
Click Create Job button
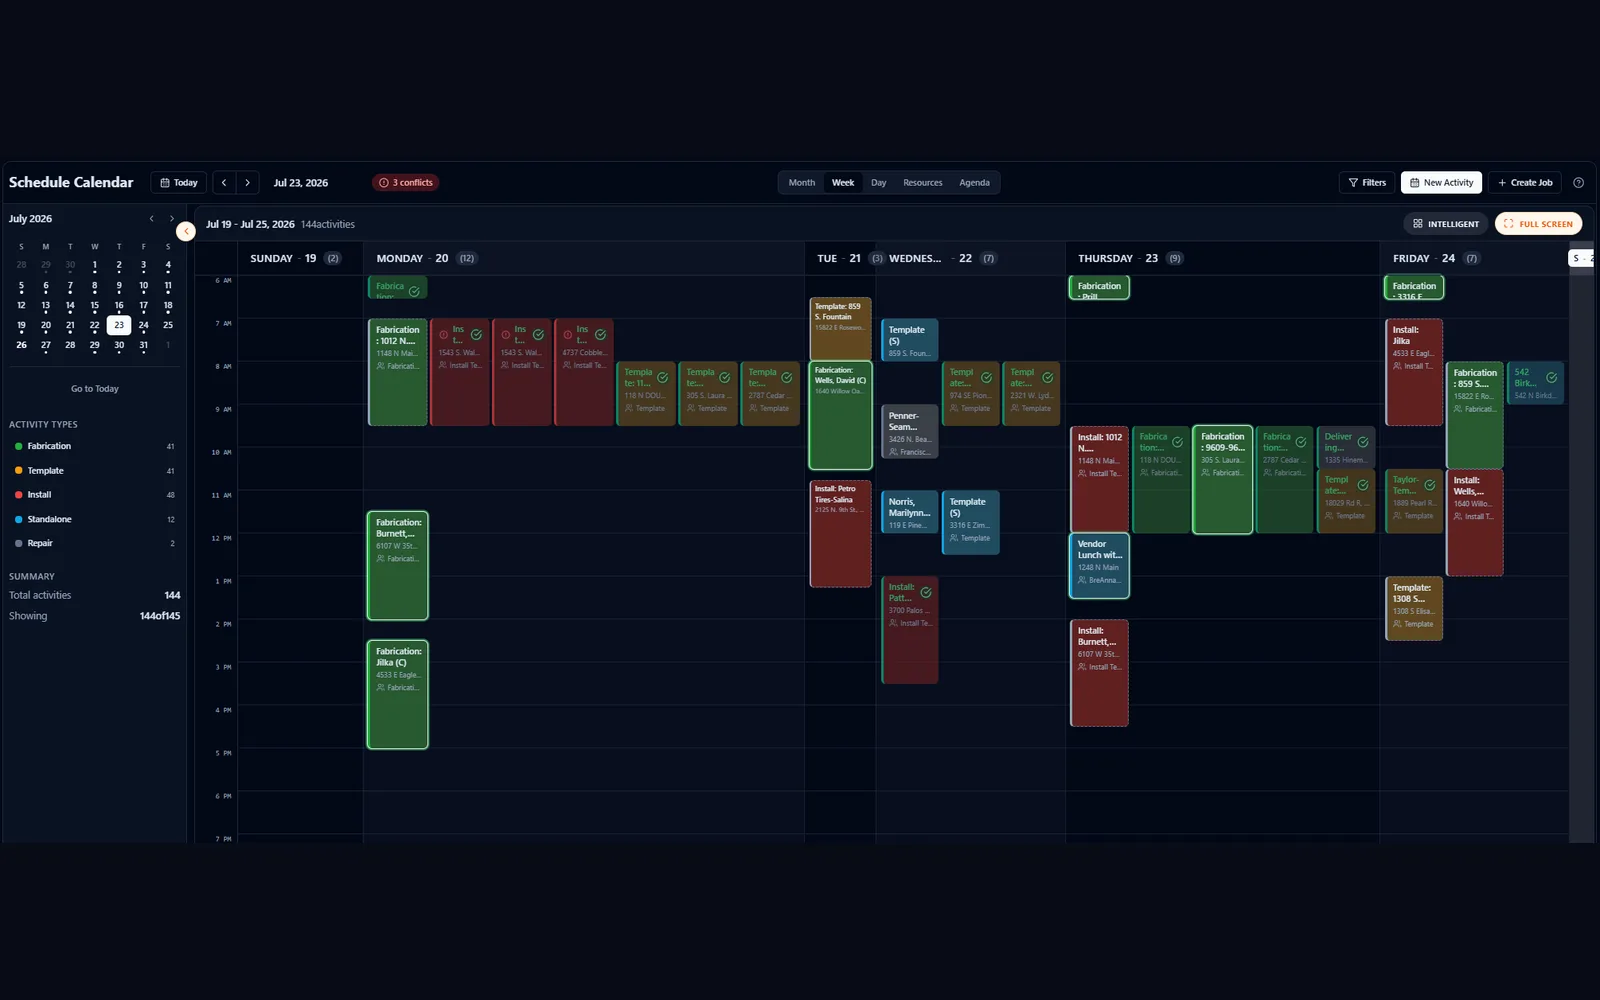tap(1525, 183)
